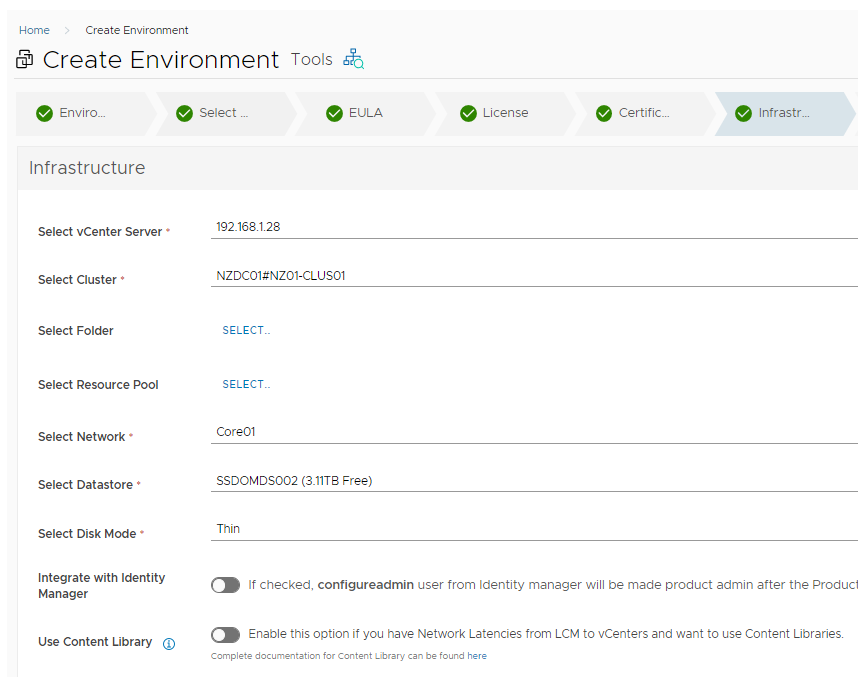Open the Select Cluster dropdown

point(534,276)
